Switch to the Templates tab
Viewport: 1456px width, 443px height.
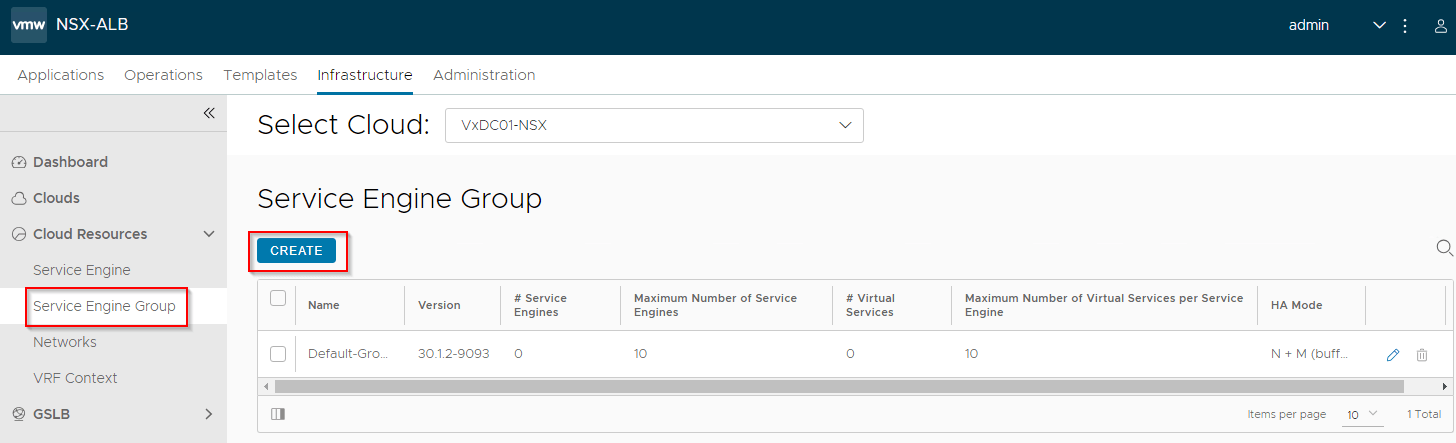point(260,75)
